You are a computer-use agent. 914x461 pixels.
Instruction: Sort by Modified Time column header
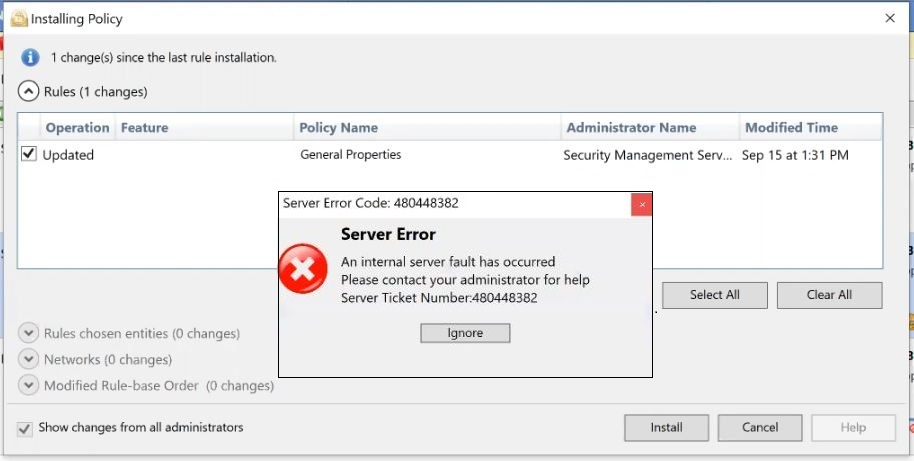811,127
